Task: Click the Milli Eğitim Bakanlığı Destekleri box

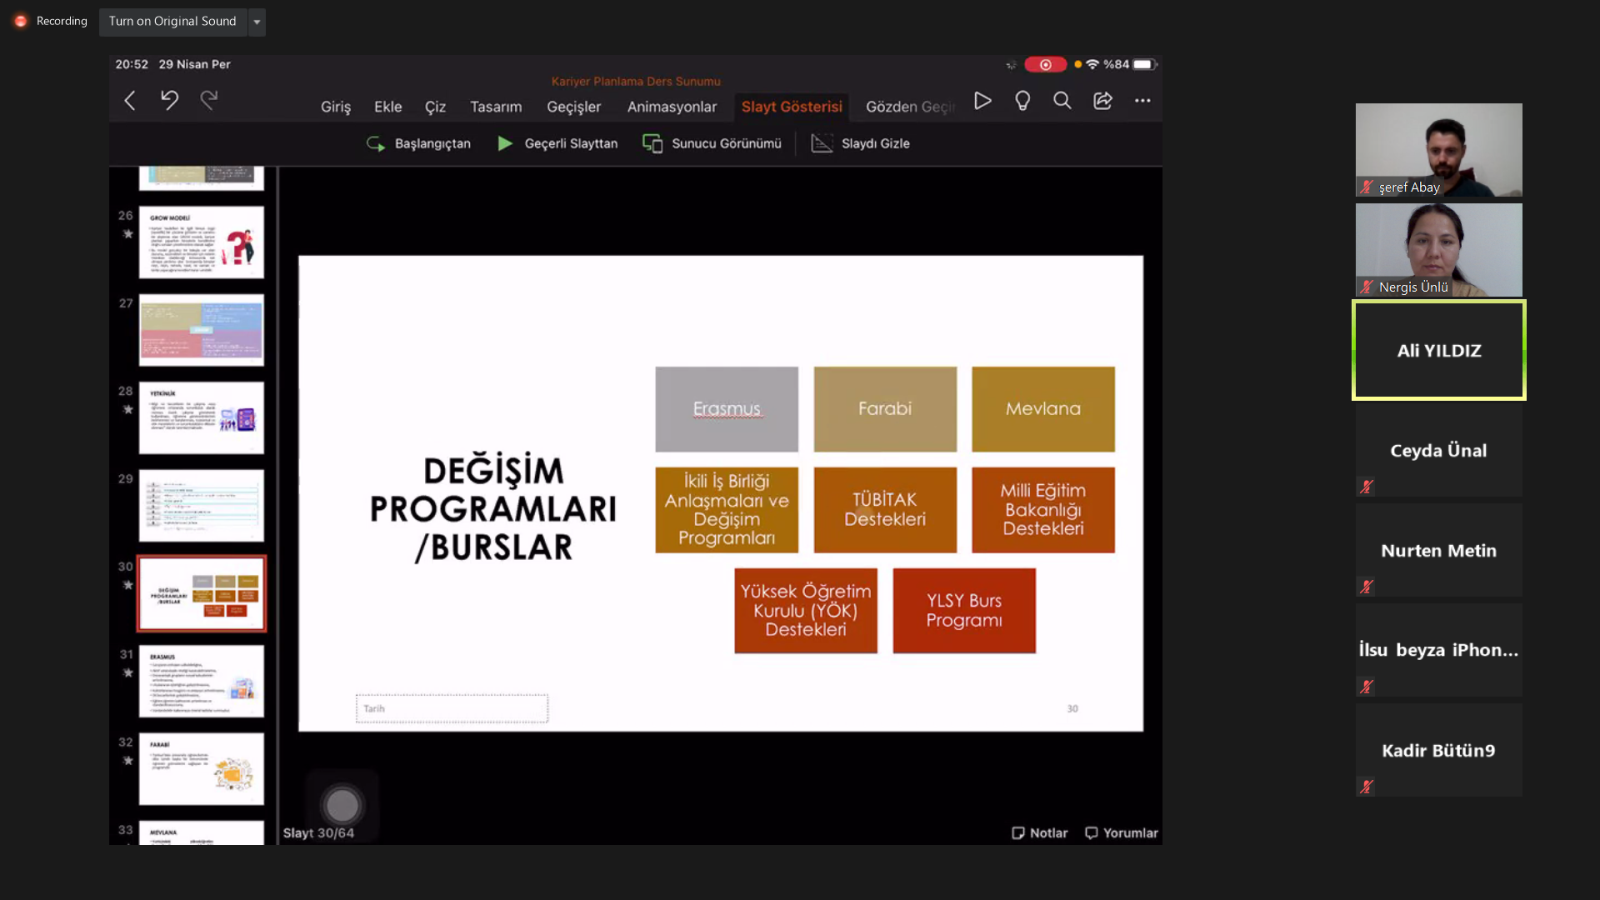Action: (x=1043, y=510)
